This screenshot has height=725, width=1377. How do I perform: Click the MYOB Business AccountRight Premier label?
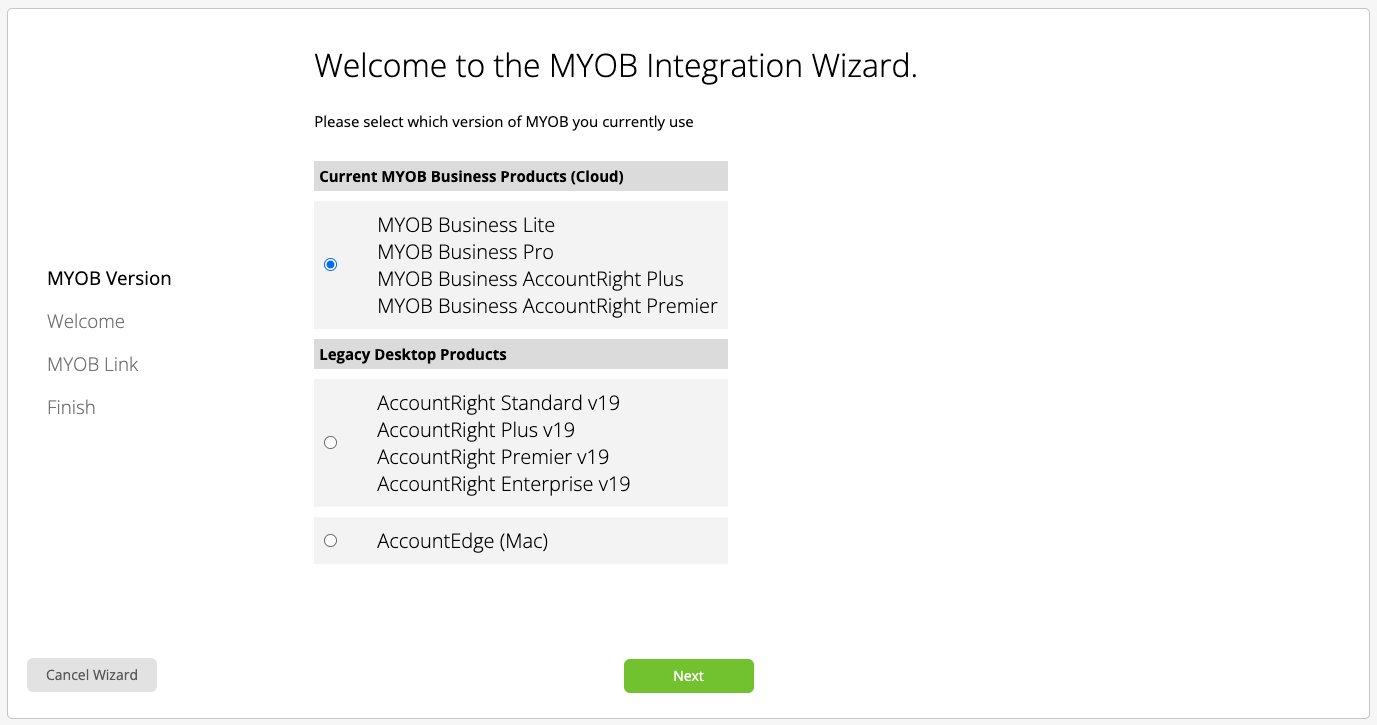click(546, 306)
